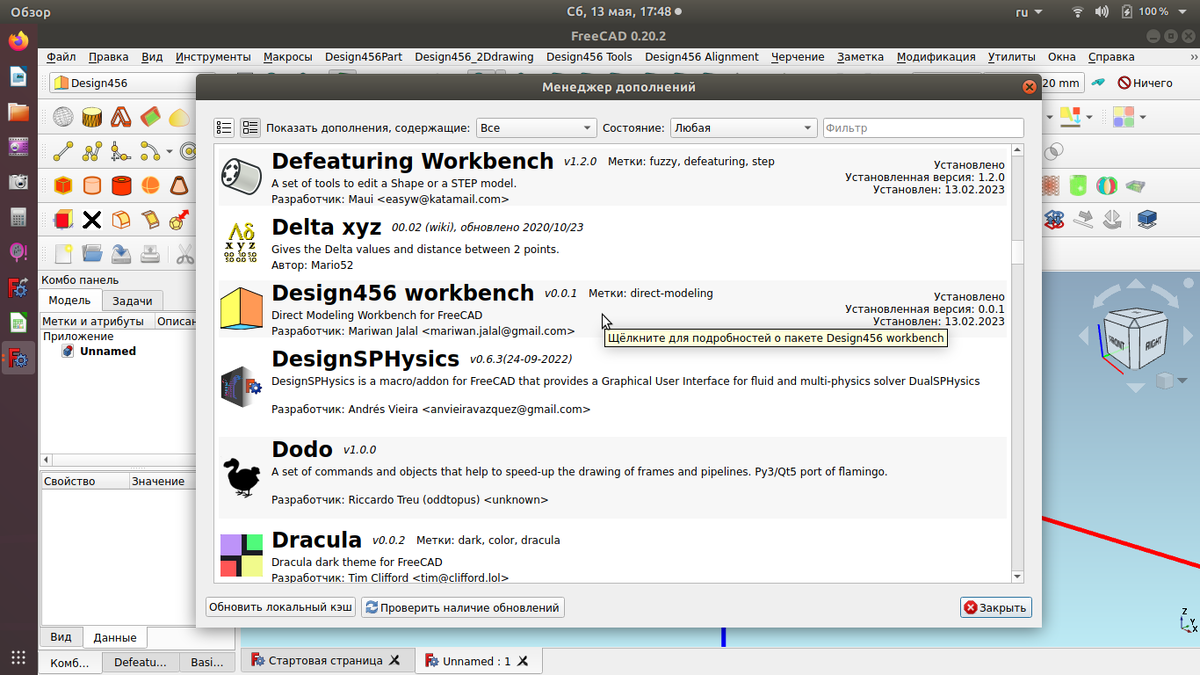
Task: Click the rounded corner box icon
Action: click(121, 219)
